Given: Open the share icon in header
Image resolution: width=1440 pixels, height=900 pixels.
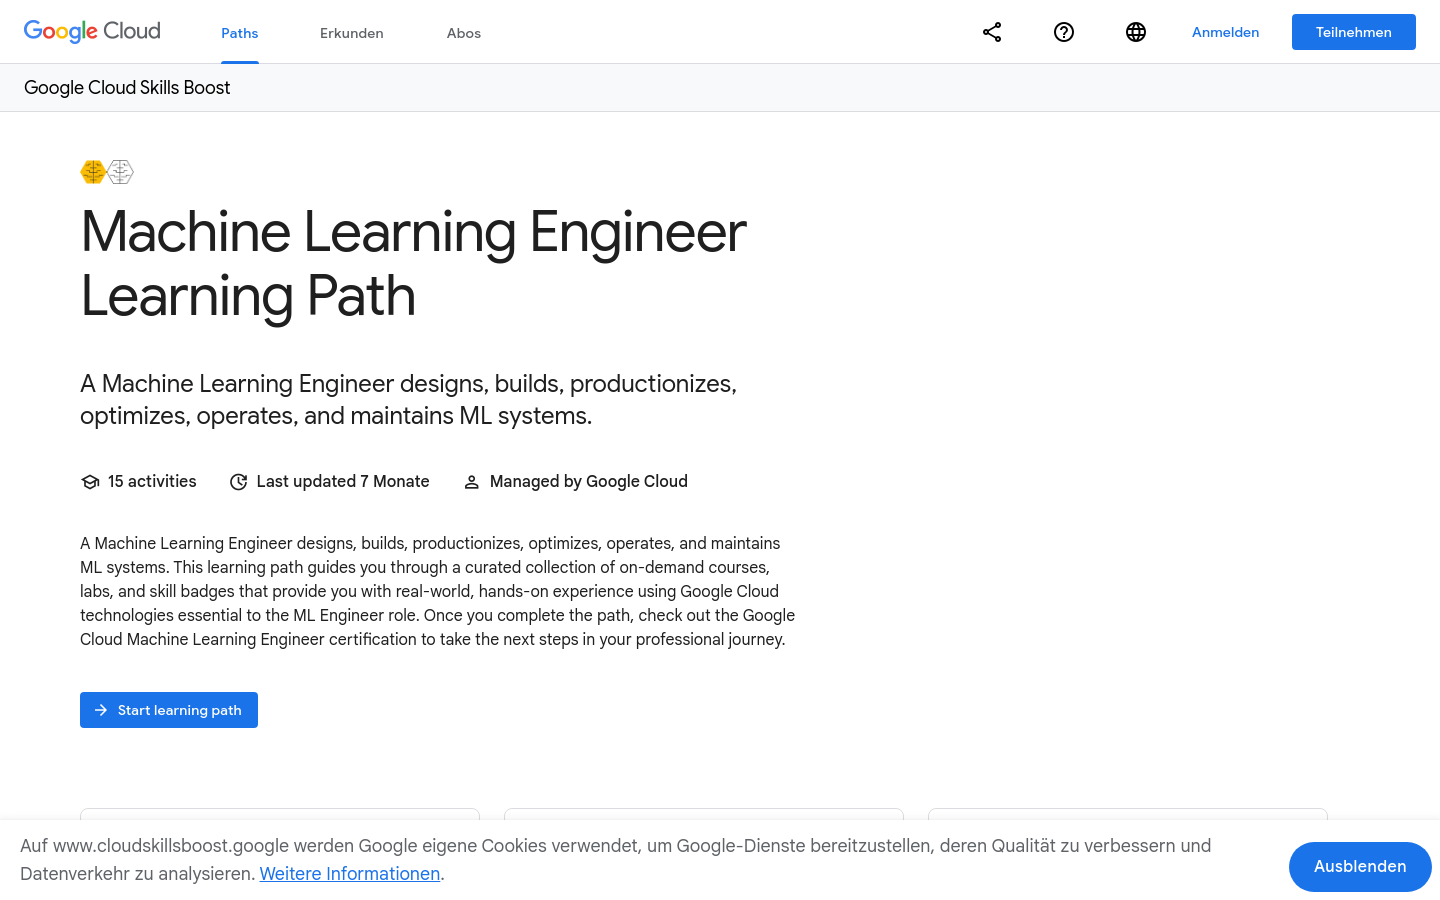Looking at the screenshot, I should (x=992, y=32).
